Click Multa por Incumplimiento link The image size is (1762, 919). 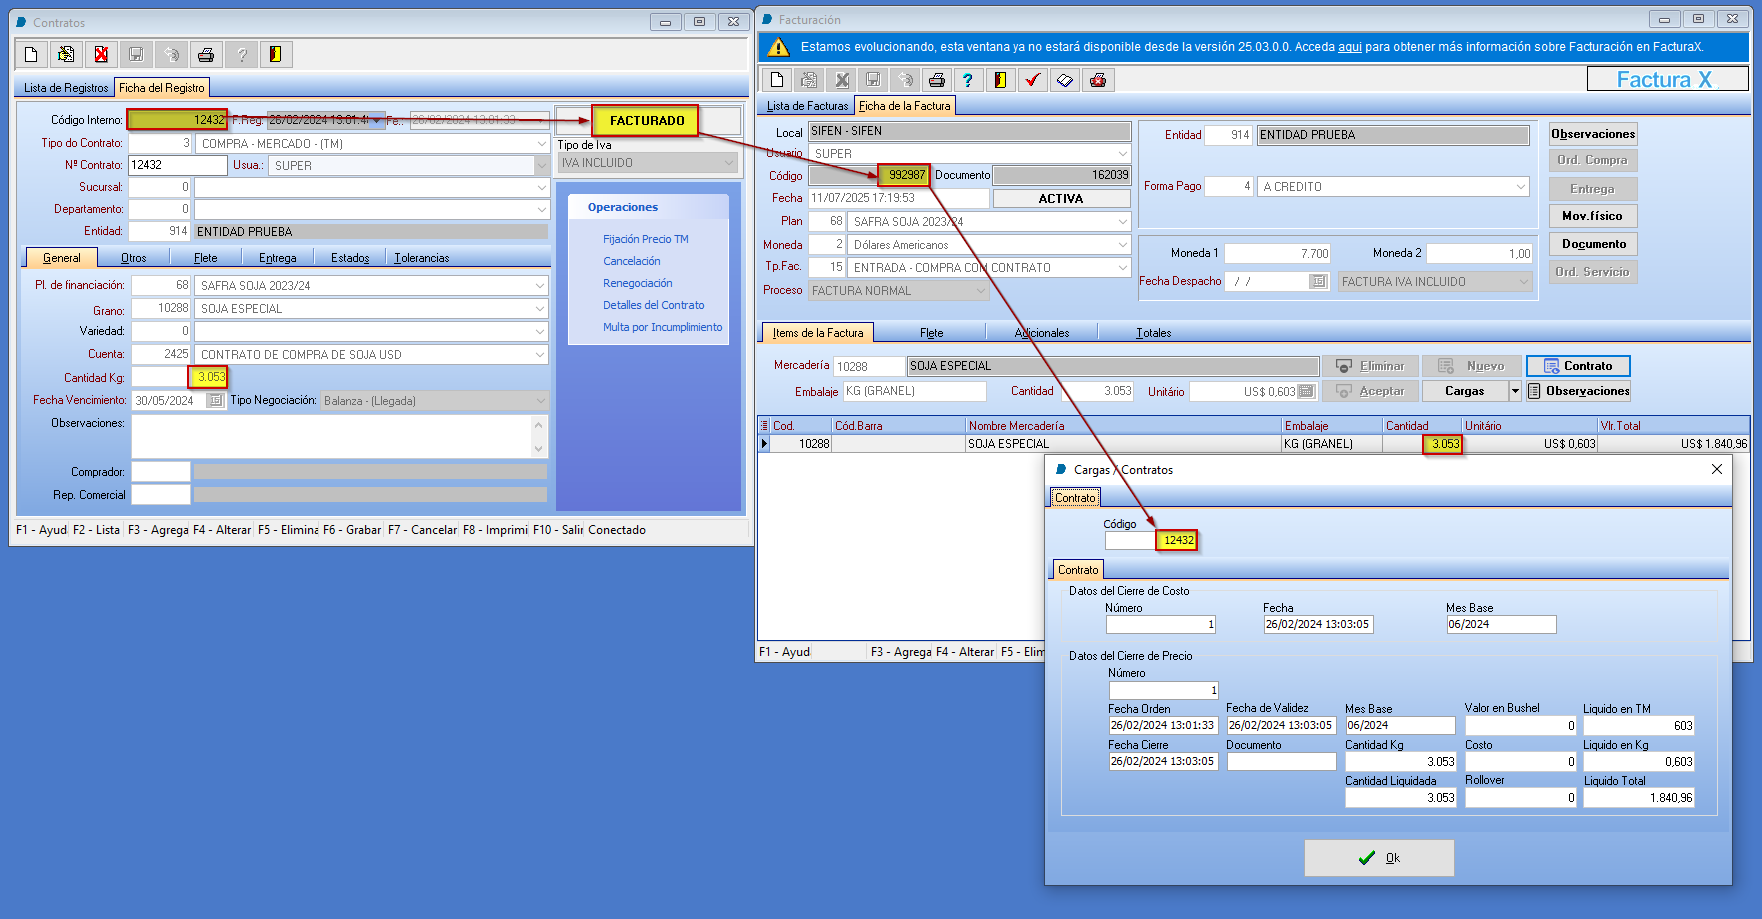(x=662, y=327)
